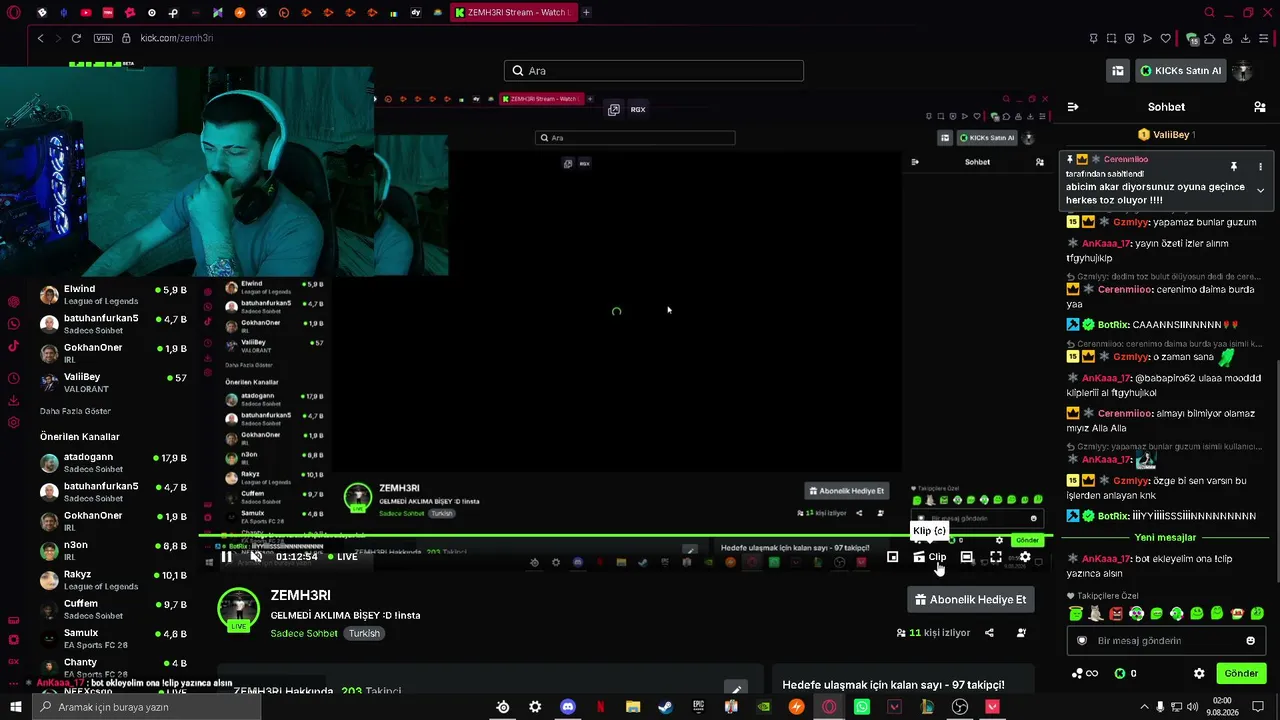Enter fullscreen video mode
The width and height of the screenshot is (1280, 720).
(x=996, y=557)
